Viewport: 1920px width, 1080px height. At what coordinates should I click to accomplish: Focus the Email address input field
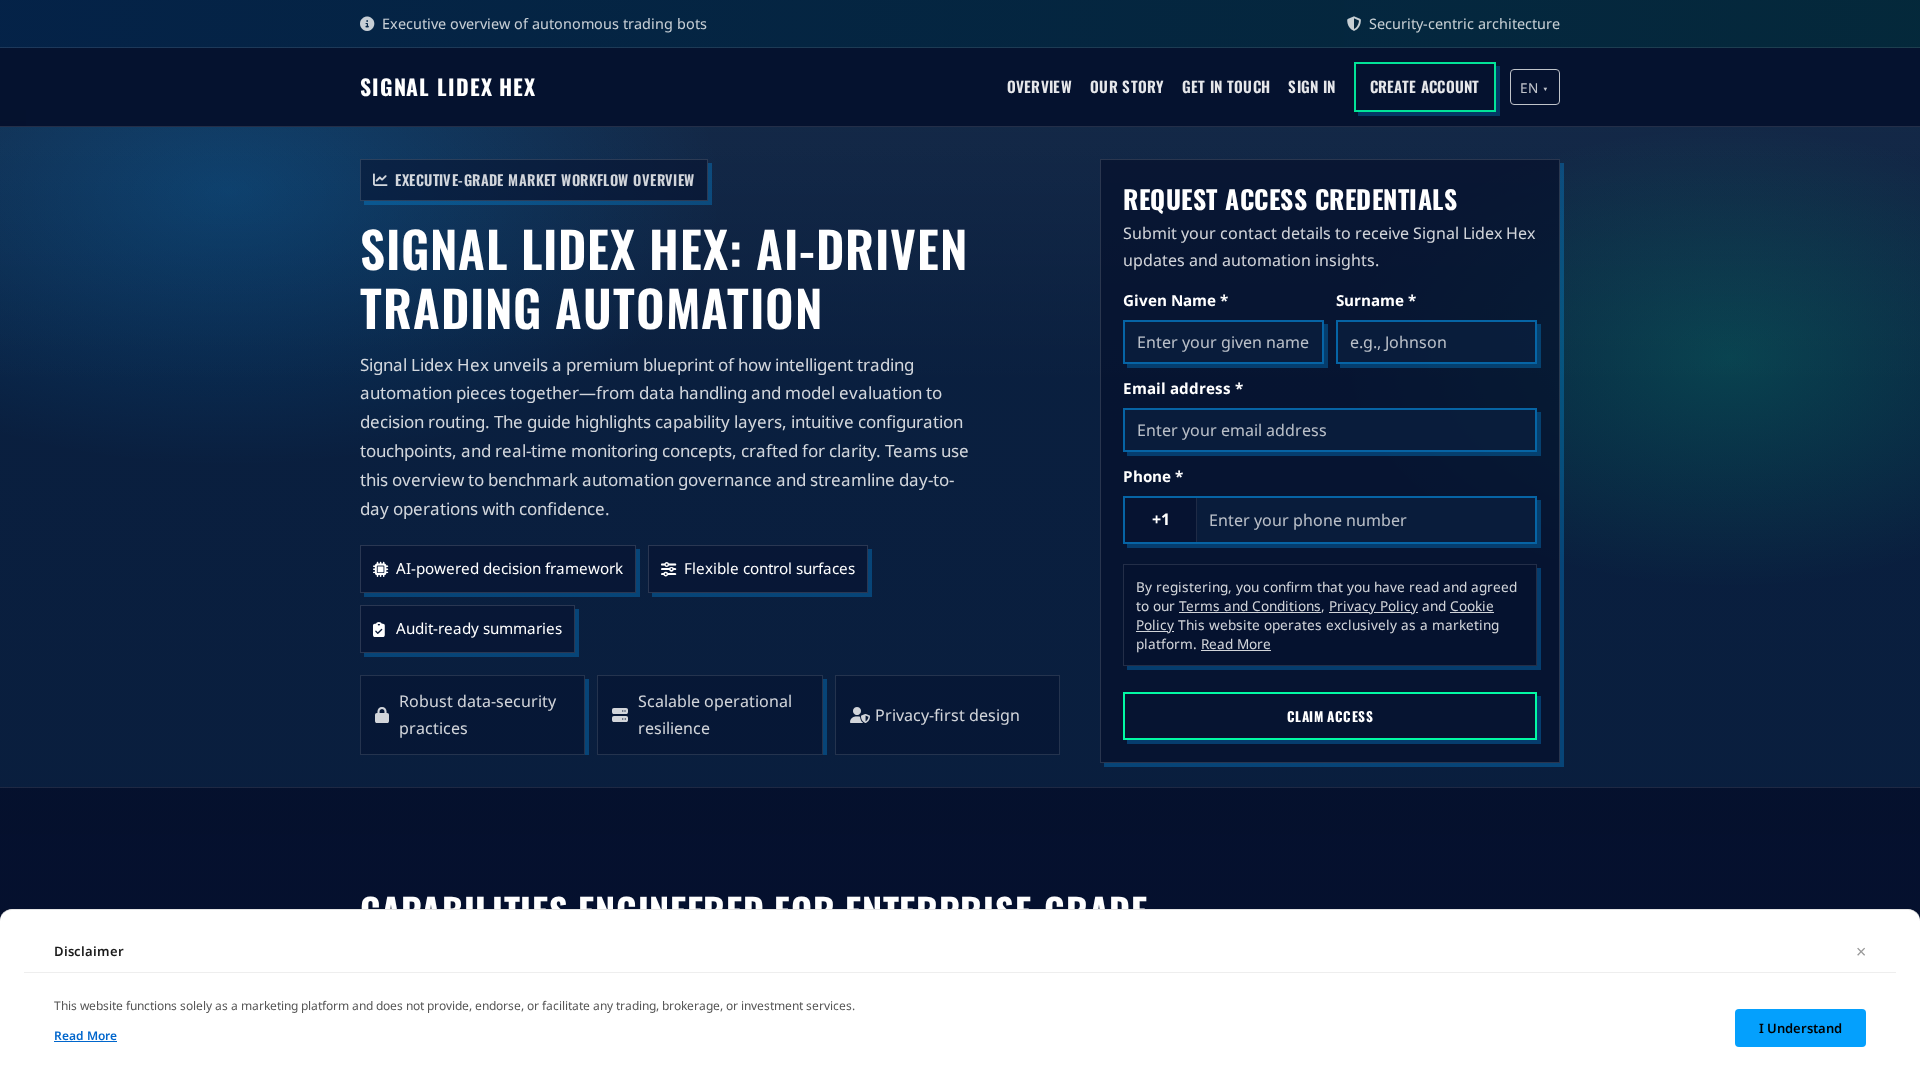coord(1330,430)
